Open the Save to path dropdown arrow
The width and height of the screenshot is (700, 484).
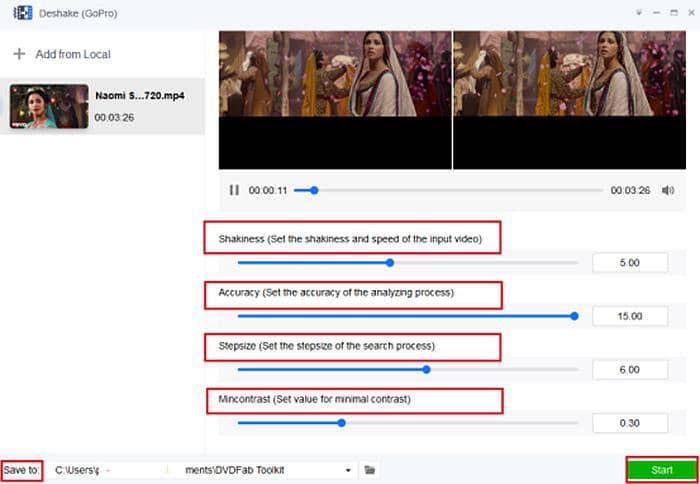tap(348, 470)
